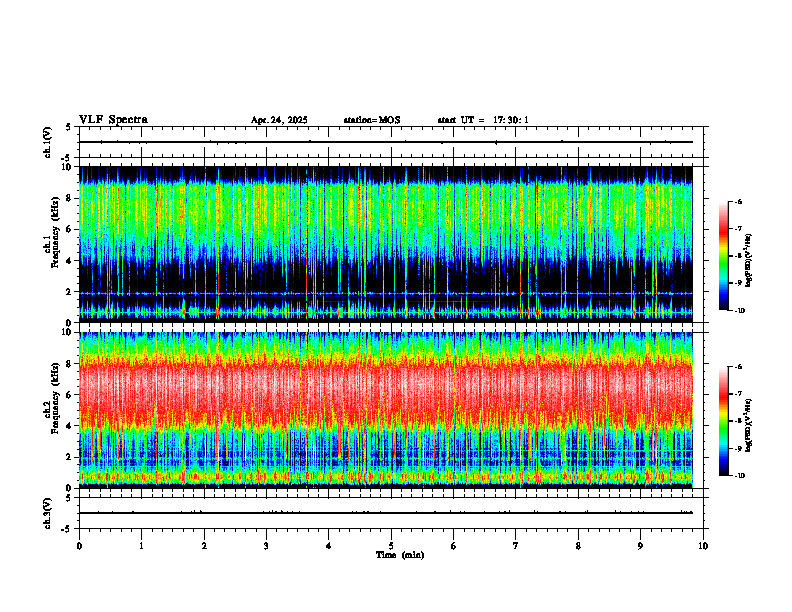The height and width of the screenshot is (612, 792).
Task: Click the log(PSD) label beside ch.2 color bar
Action: pos(749,425)
